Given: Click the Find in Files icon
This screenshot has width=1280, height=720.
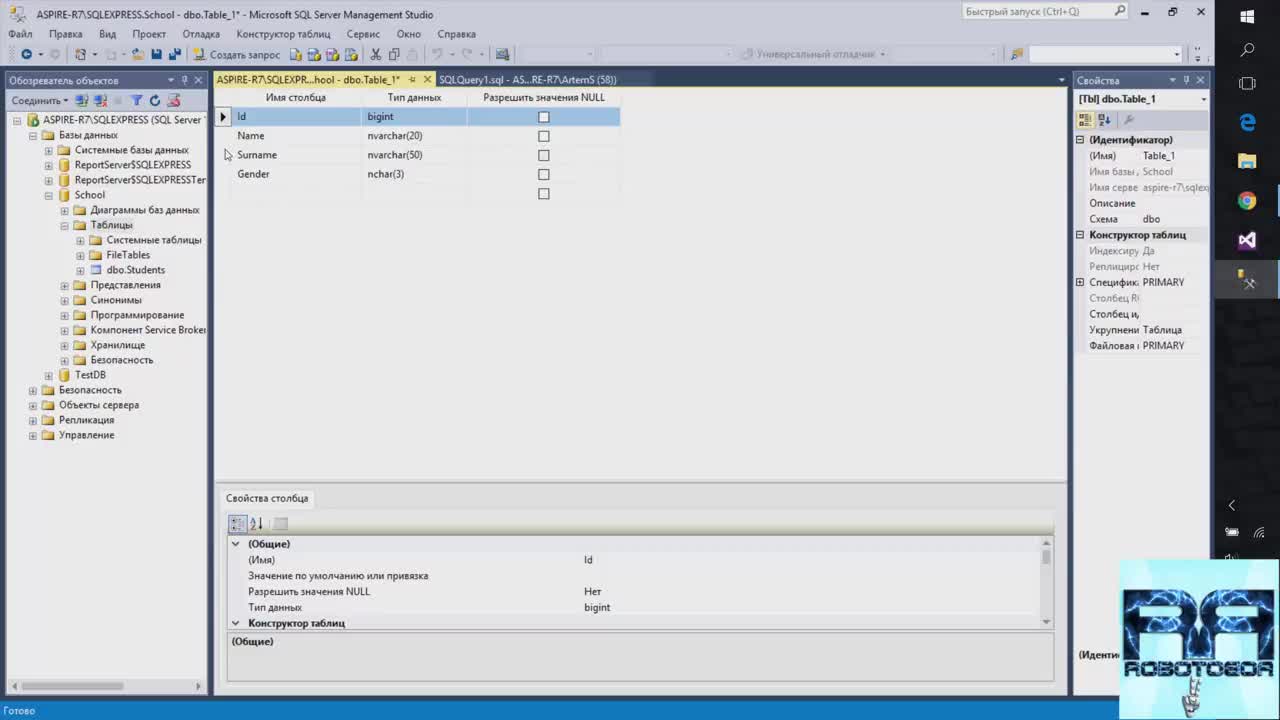Looking at the screenshot, I should [x=1017, y=54].
